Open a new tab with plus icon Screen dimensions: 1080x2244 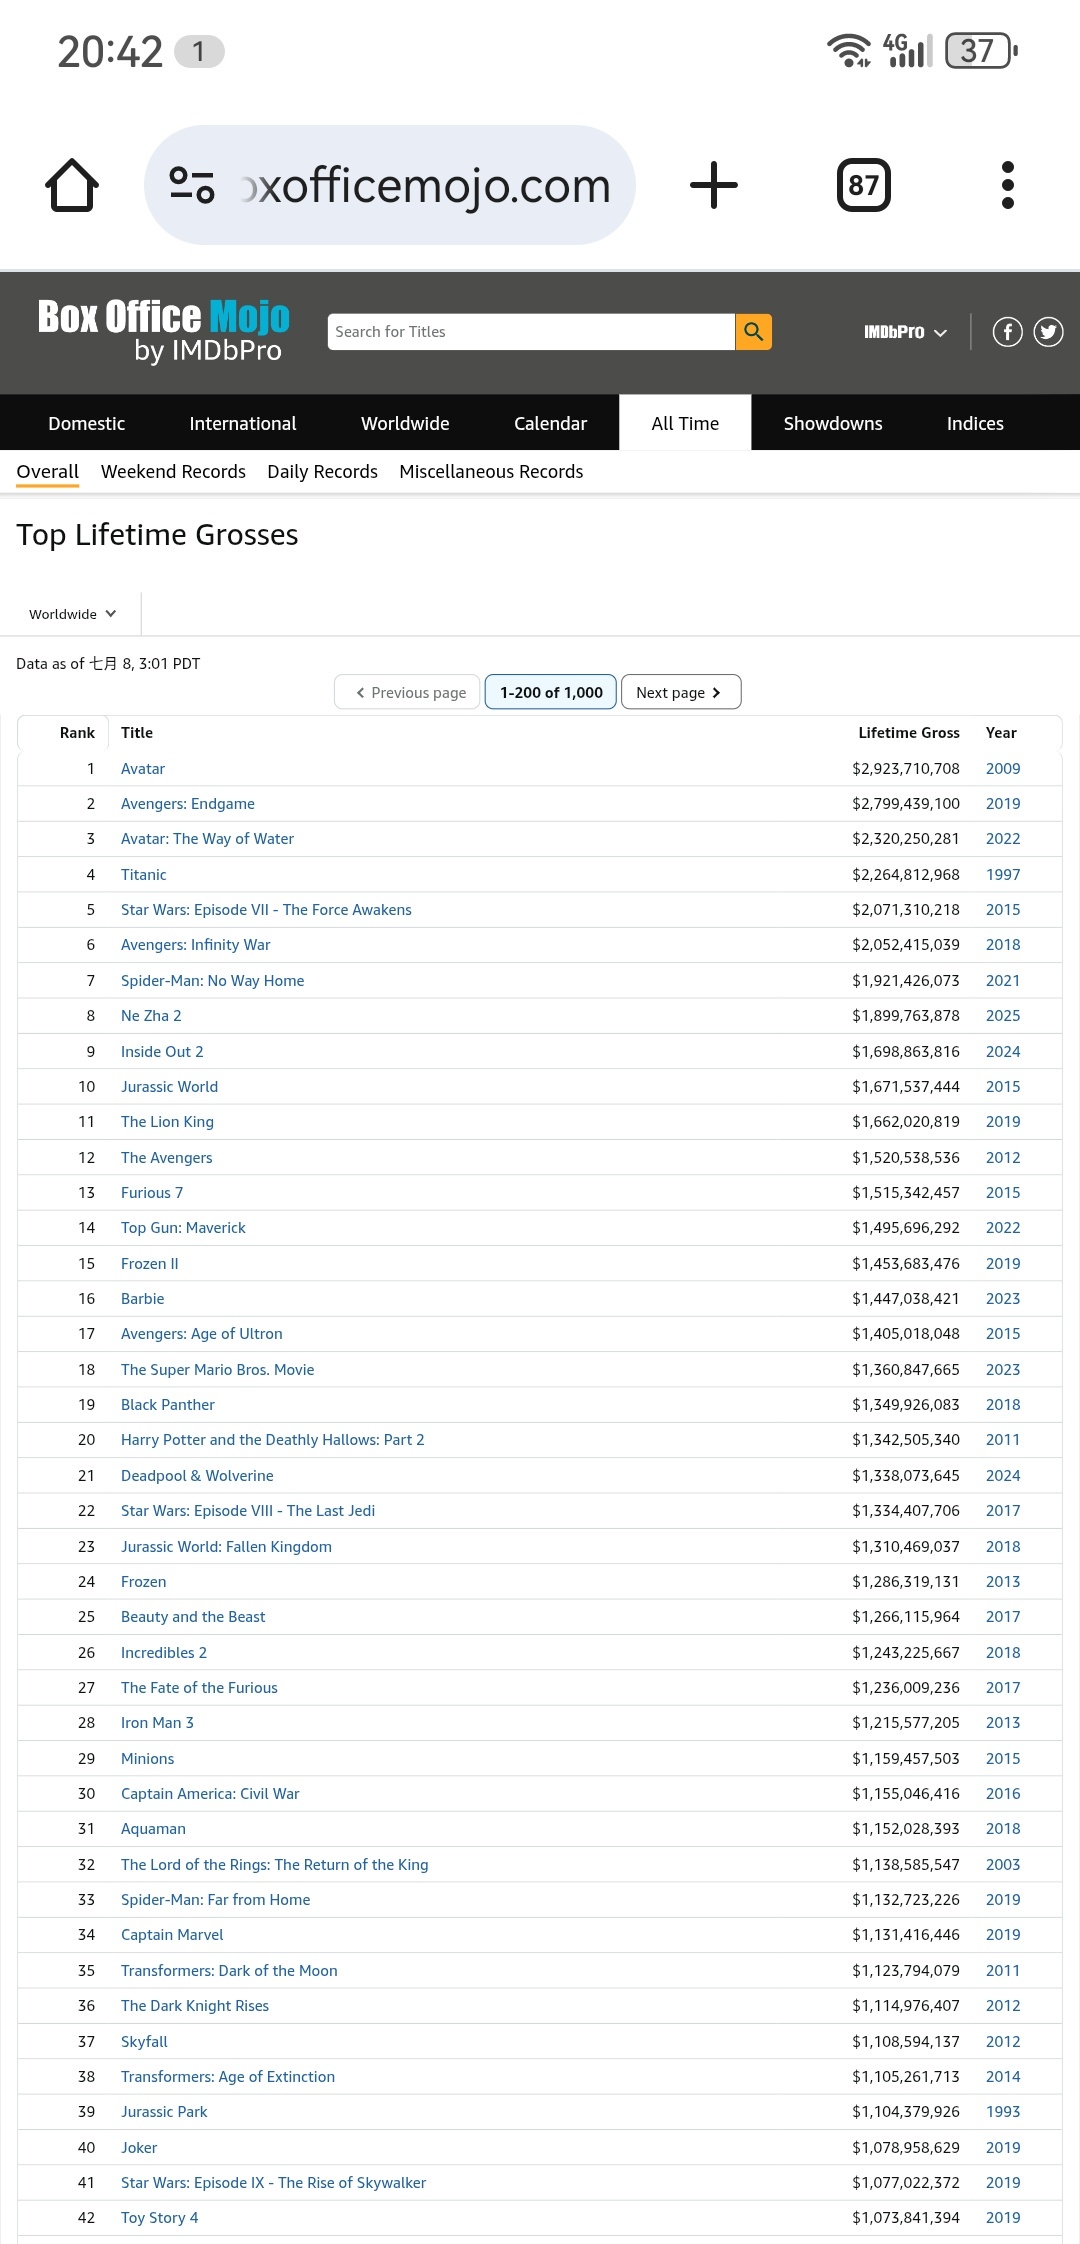(714, 185)
